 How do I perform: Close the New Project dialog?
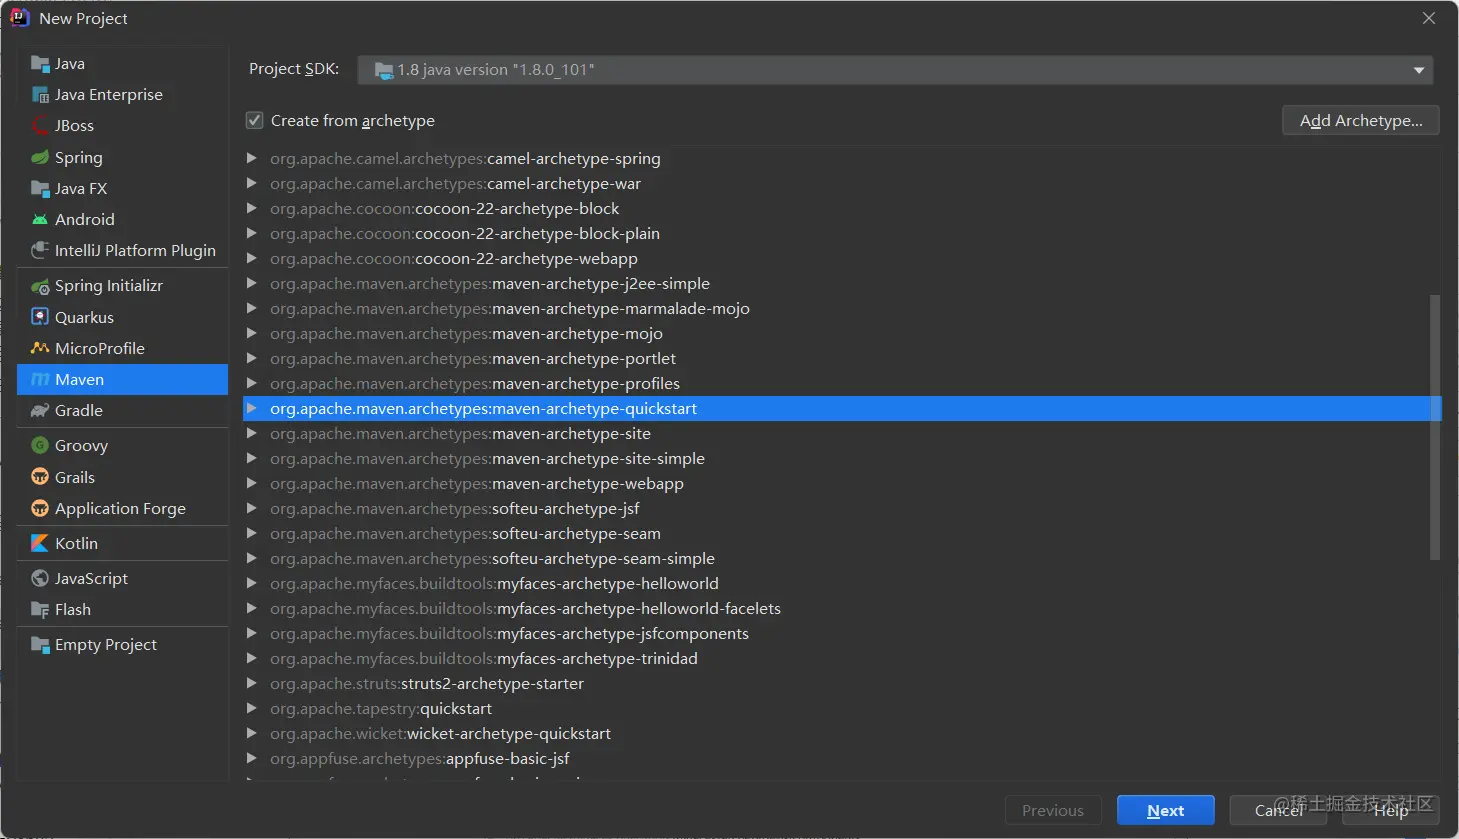coord(1429,18)
